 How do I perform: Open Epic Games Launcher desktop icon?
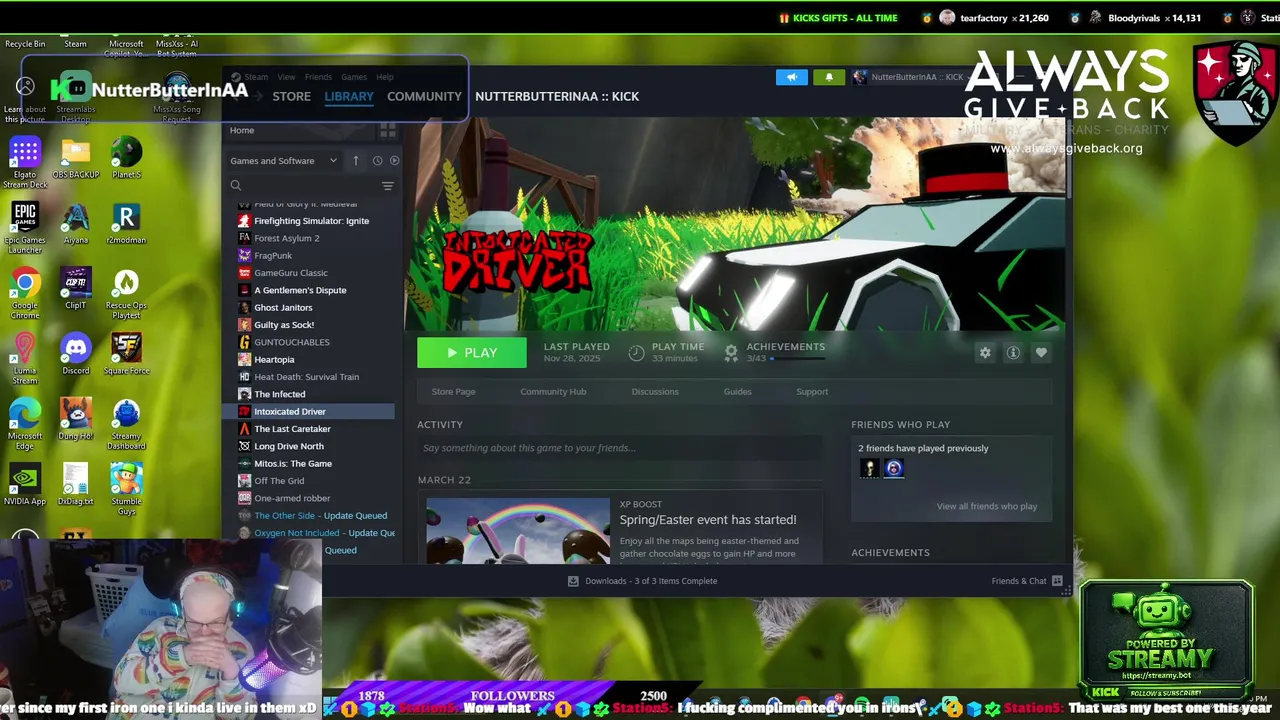tap(25, 228)
